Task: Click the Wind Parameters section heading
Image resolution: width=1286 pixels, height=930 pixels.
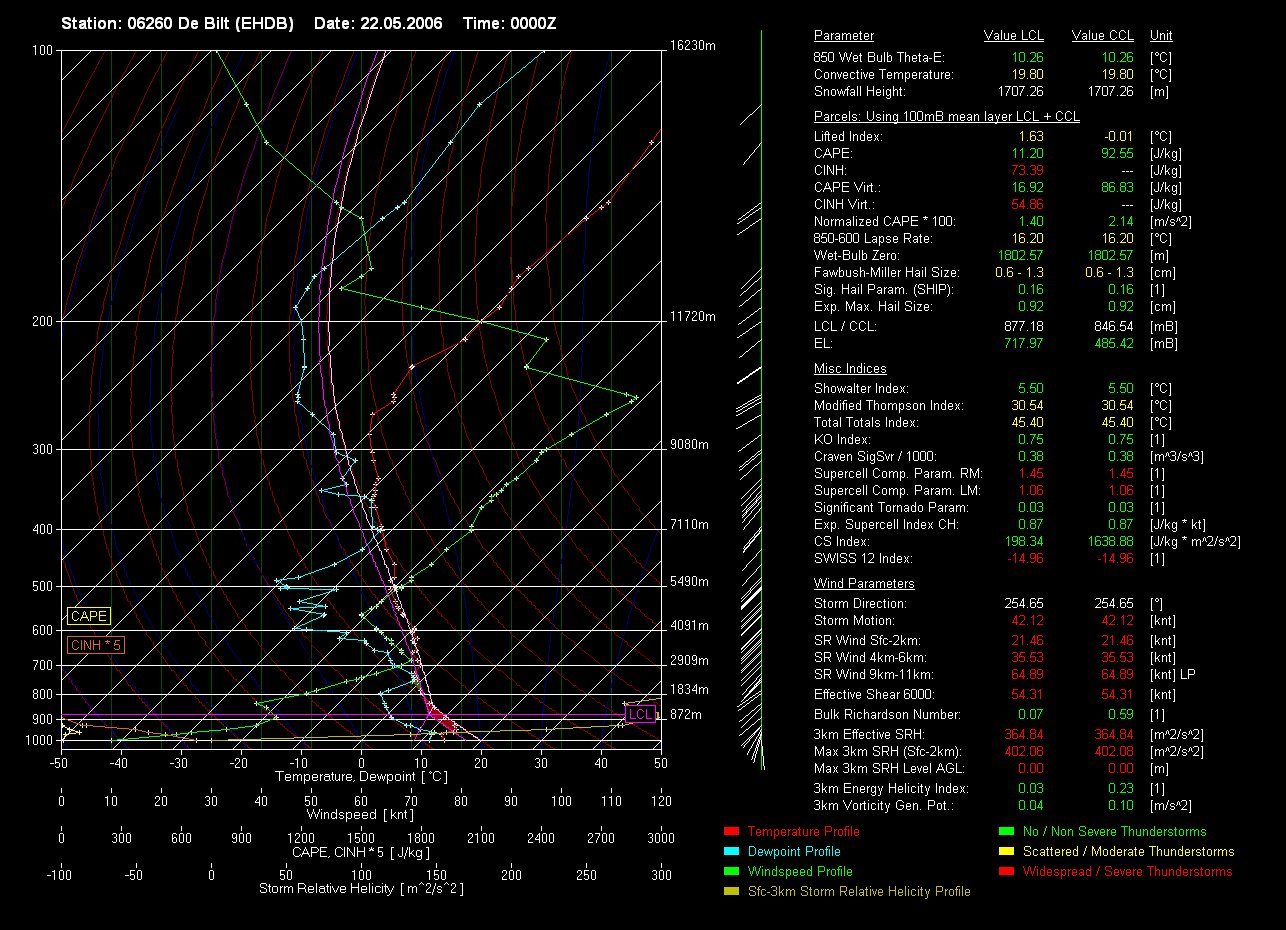Action: tap(864, 584)
